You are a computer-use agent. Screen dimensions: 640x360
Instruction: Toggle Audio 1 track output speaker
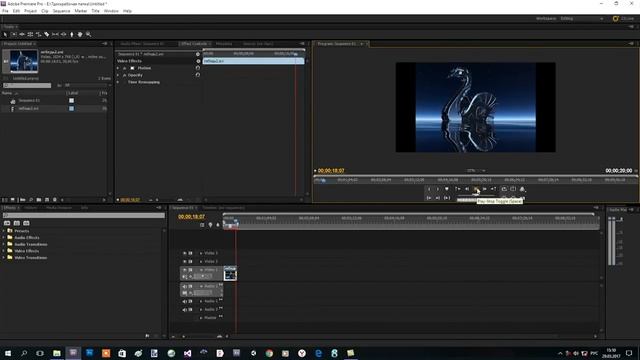click(184, 286)
